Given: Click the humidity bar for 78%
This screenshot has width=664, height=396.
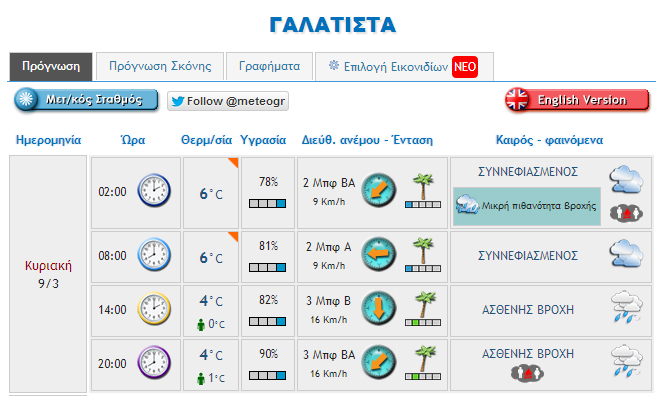Looking at the screenshot, I should click(267, 203).
